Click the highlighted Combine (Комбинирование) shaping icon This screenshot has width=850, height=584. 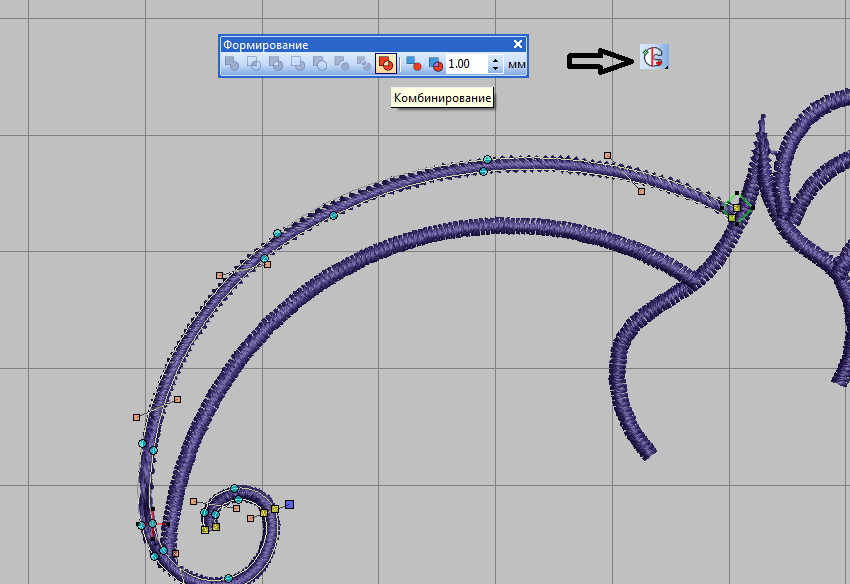[x=385, y=64]
